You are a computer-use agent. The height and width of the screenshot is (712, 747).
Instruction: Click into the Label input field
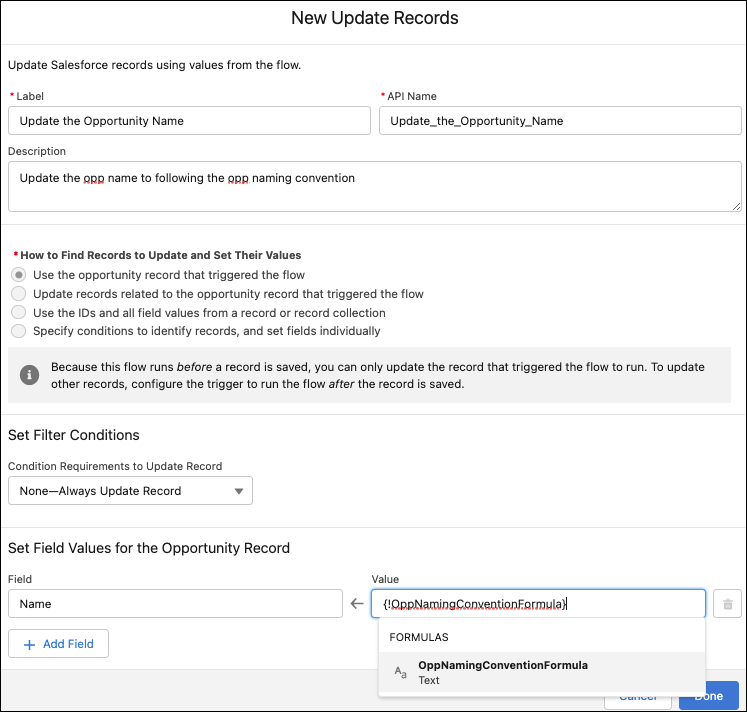tap(189, 120)
